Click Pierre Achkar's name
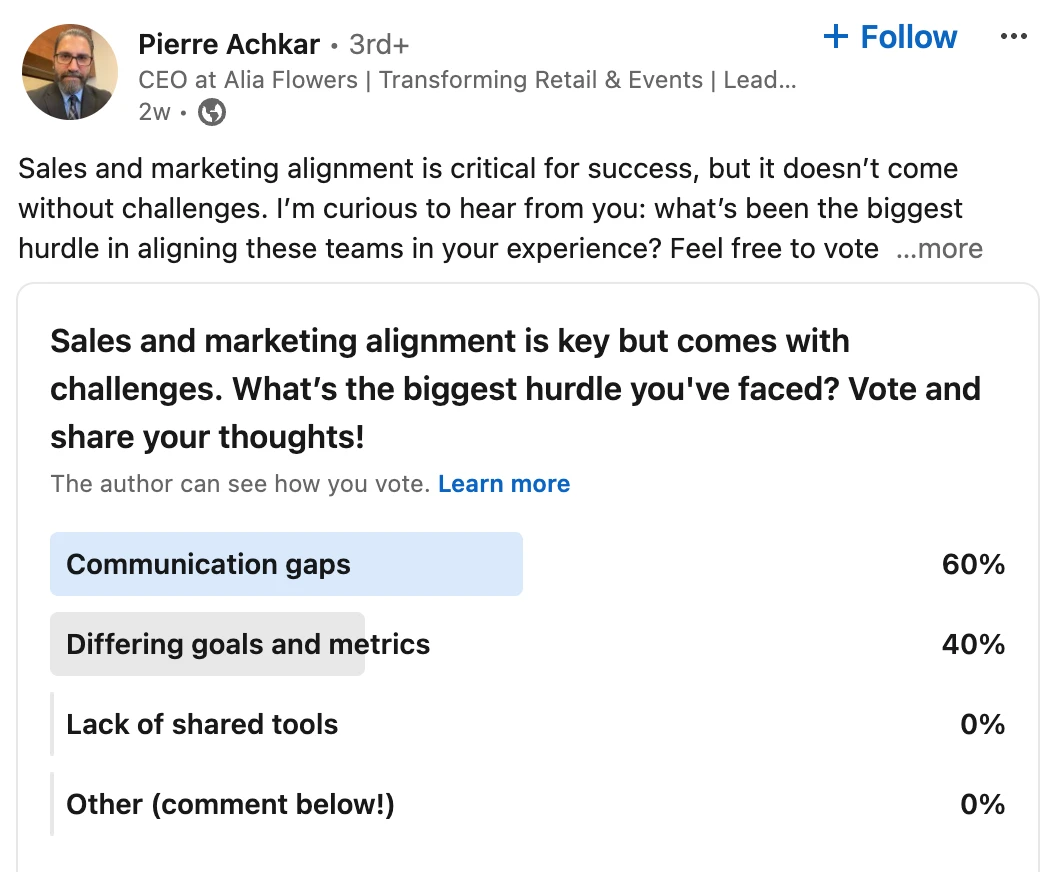Screen dimensions: 1060x872 point(229,44)
